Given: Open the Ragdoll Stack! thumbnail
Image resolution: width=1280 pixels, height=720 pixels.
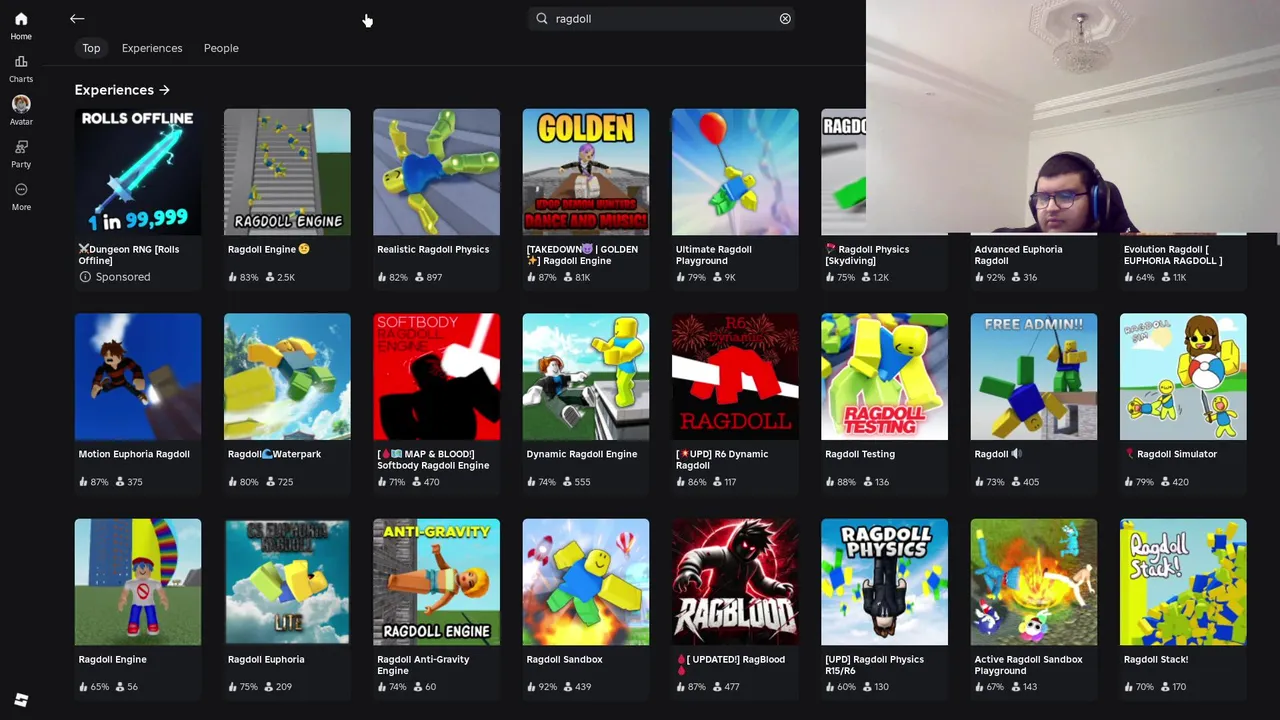Looking at the screenshot, I should point(1183,582).
